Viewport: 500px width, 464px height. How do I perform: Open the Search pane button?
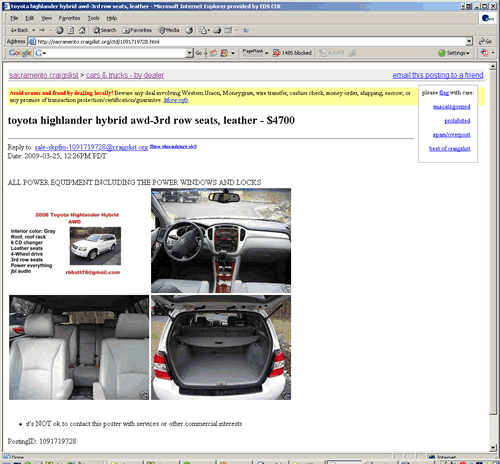105,30
